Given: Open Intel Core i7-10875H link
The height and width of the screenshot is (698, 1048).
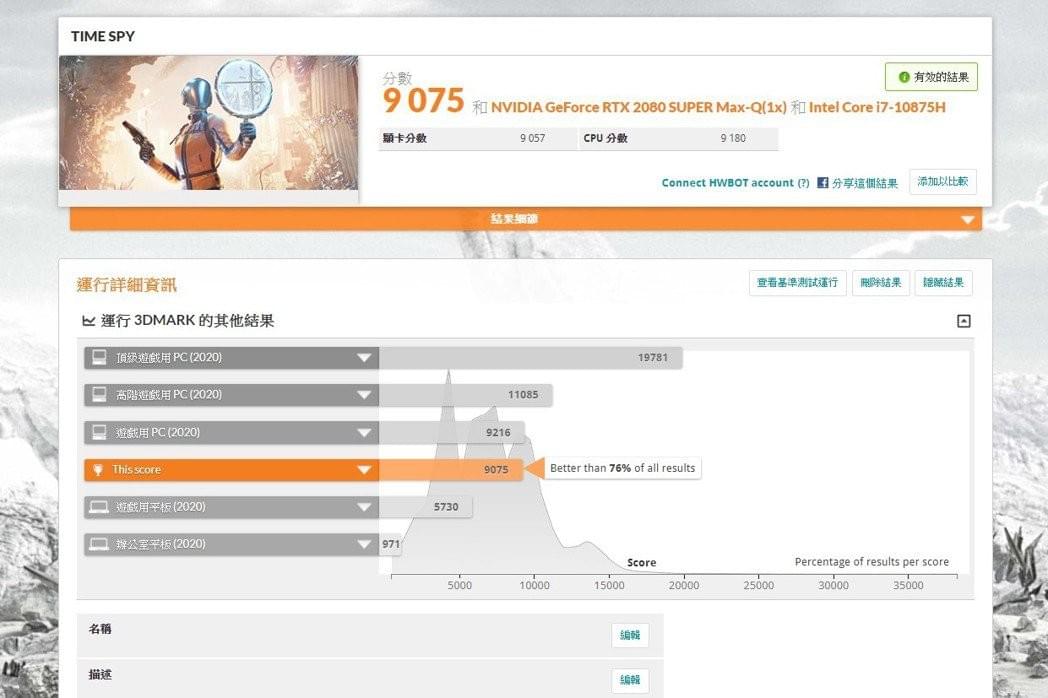Looking at the screenshot, I should 877,107.
